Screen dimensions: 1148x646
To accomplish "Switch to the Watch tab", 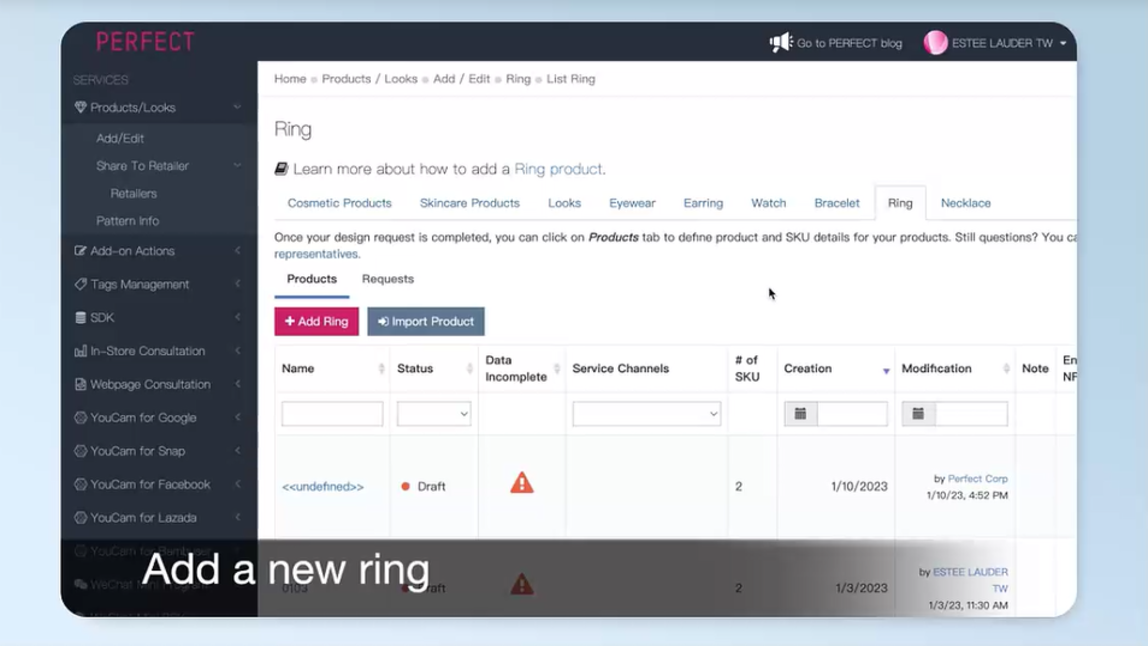I will pos(768,203).
